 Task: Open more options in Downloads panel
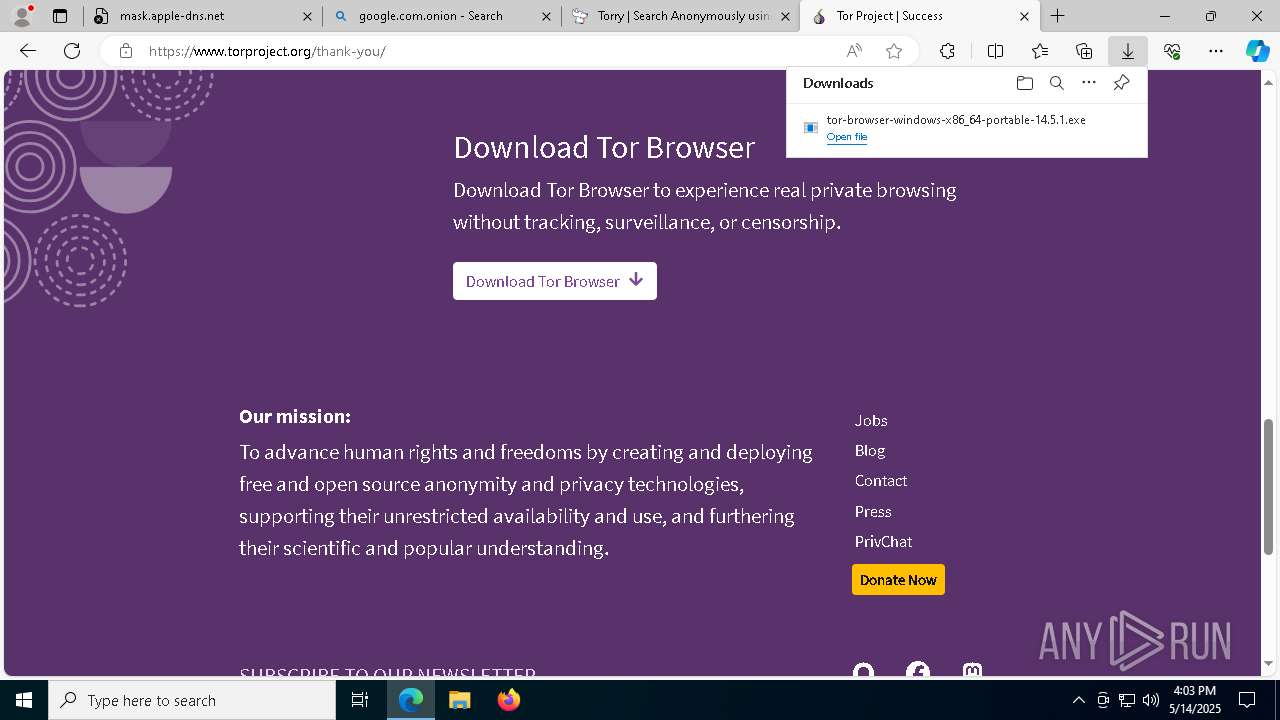click(x=1089, y=83)
